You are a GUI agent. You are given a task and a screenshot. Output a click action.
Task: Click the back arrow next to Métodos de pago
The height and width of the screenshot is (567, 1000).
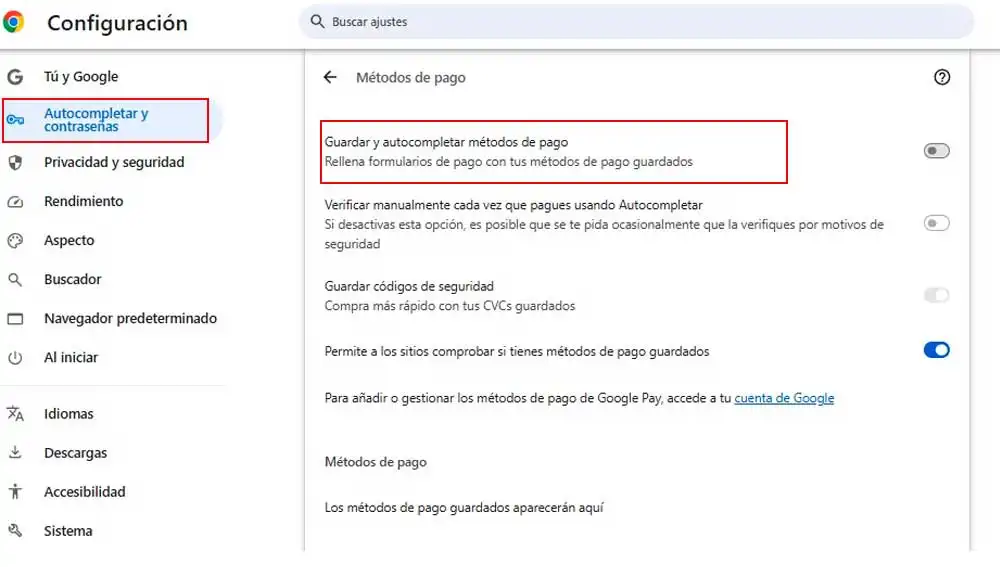[330, 77]
